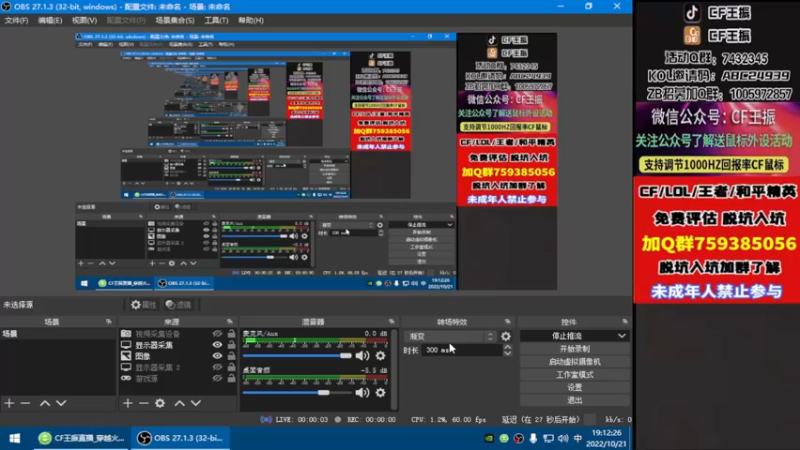The height and width of the screenshot is (450, 800).
Task: Increase the 时长 duration with the up stepper
Action: 507,347
